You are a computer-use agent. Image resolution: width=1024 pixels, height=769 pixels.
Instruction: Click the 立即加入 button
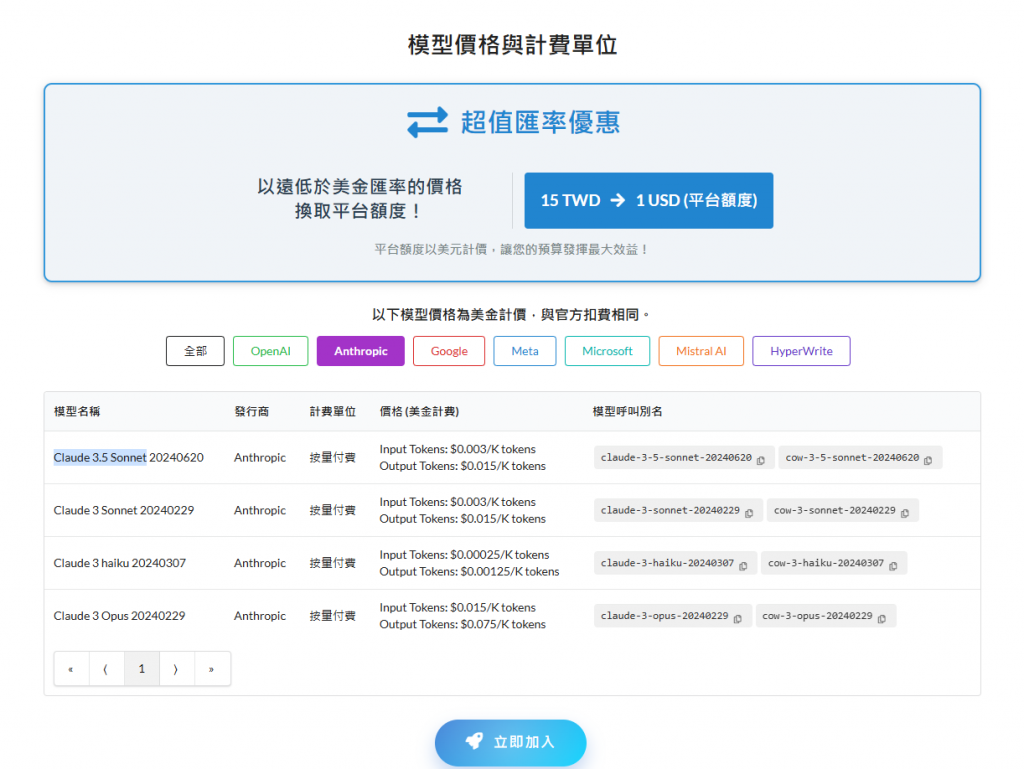[x=511, y=743]
